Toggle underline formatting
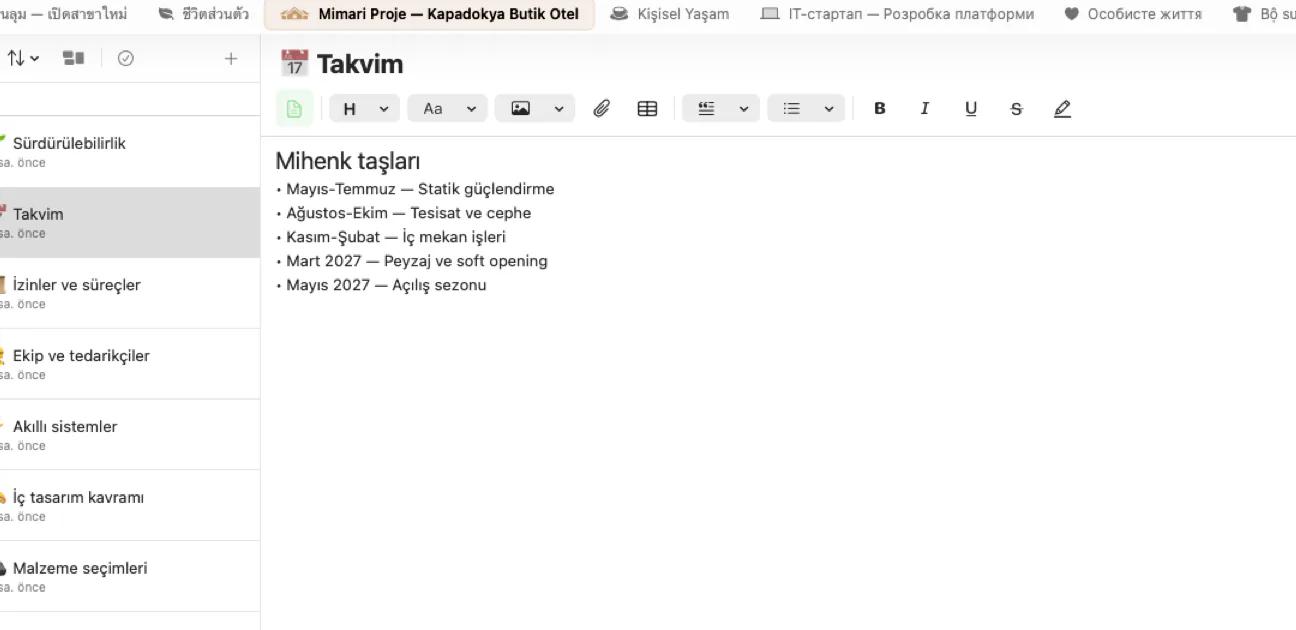This screenshot has width=1296, height=630. (x=971, y=109)
